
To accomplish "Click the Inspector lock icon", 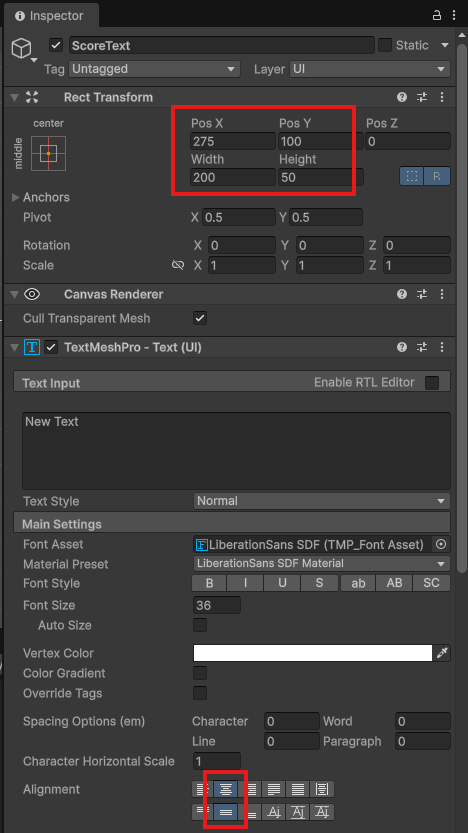I will point(437,15).
